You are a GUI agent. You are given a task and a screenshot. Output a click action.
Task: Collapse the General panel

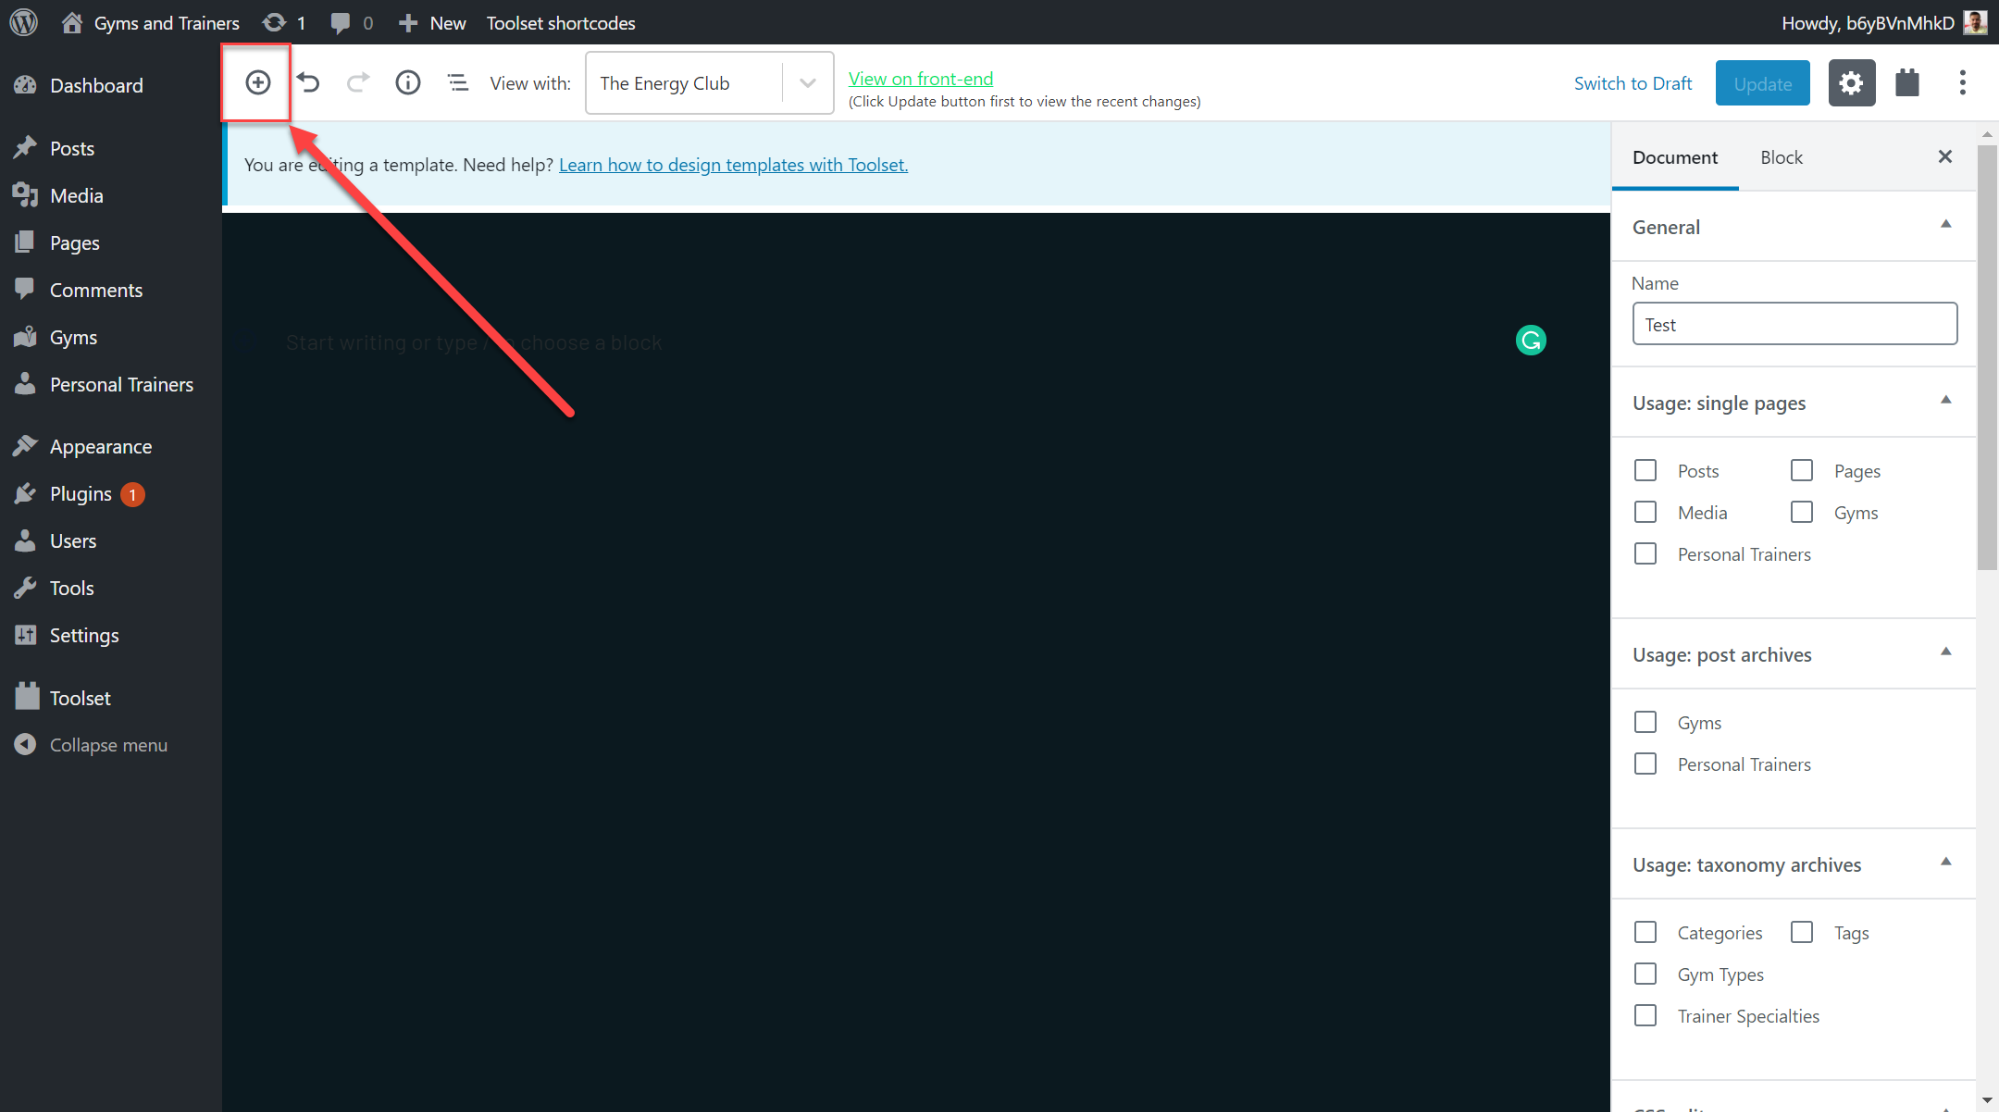tap(1945, 224)
